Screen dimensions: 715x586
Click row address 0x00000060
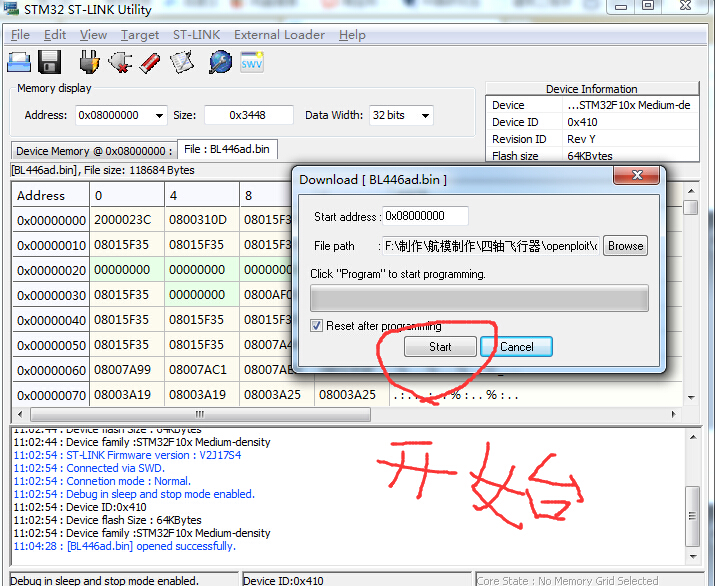pyautogui.click(x=51, y=370)
